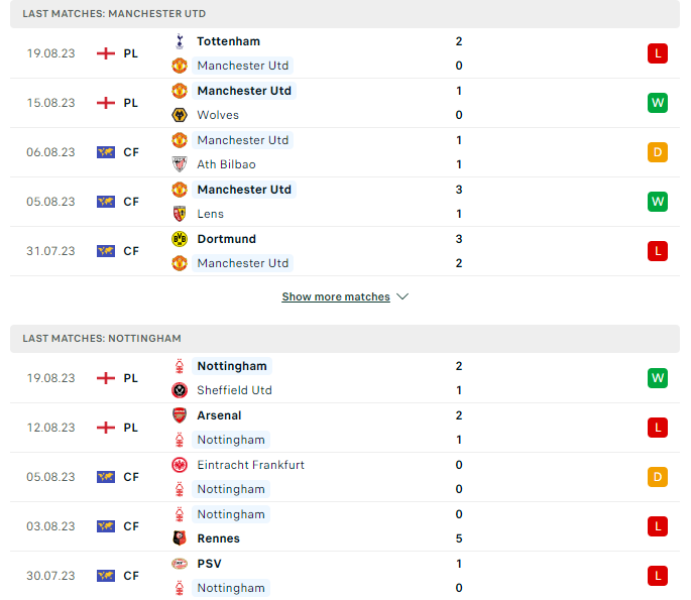Image resolution: width=691 pixels, height=600 pixels.
Task: Click the green W badge for Sheffield Utd match
Action: 657,378
